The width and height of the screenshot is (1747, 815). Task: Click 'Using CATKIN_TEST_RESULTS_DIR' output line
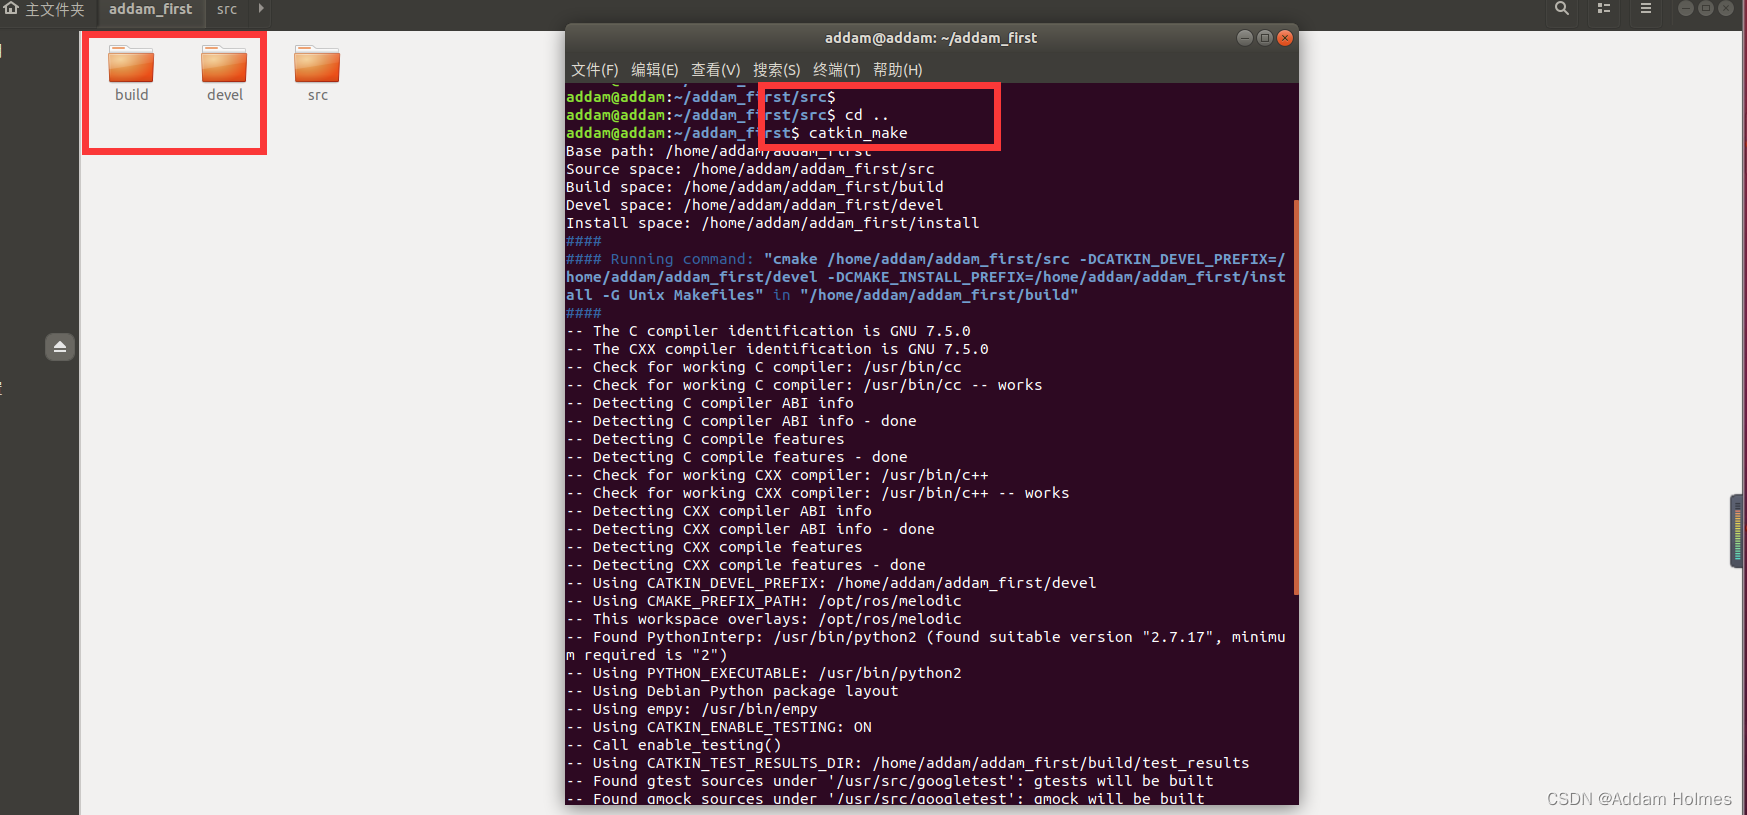coord(908,763)
